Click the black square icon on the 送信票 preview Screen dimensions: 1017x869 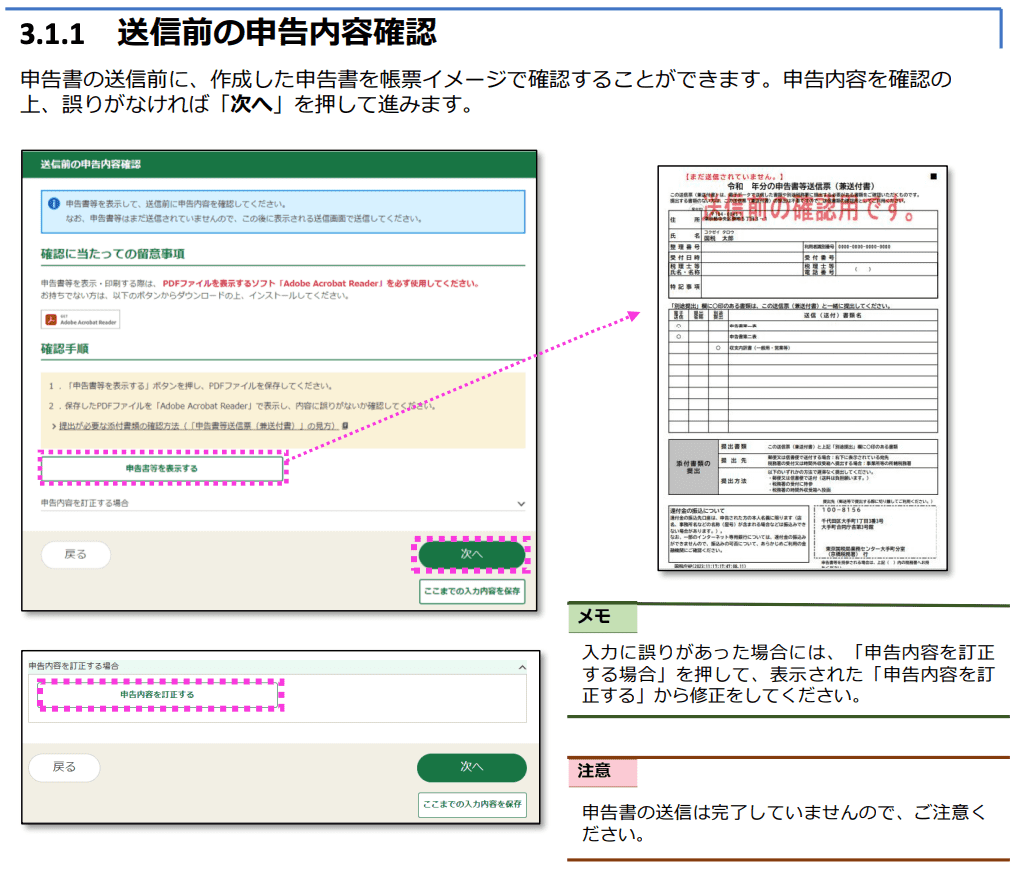point(933,174)
